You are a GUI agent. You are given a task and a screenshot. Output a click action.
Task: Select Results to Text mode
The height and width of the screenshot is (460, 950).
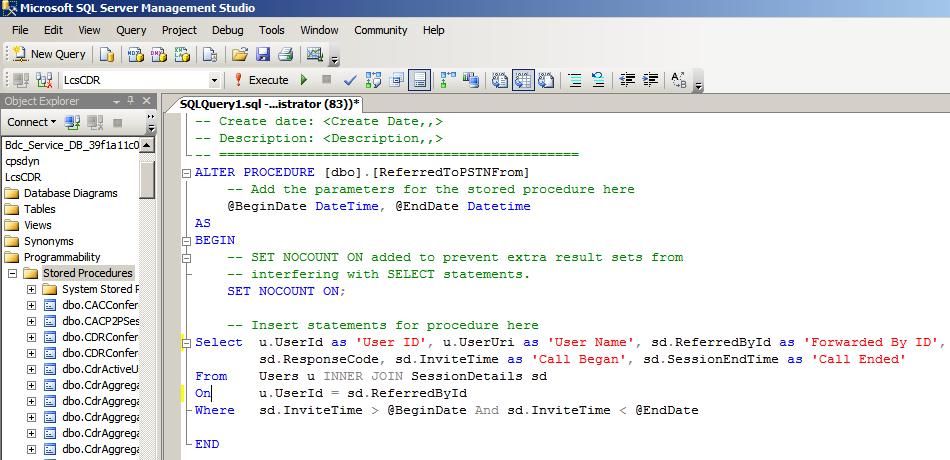point(500,80)
